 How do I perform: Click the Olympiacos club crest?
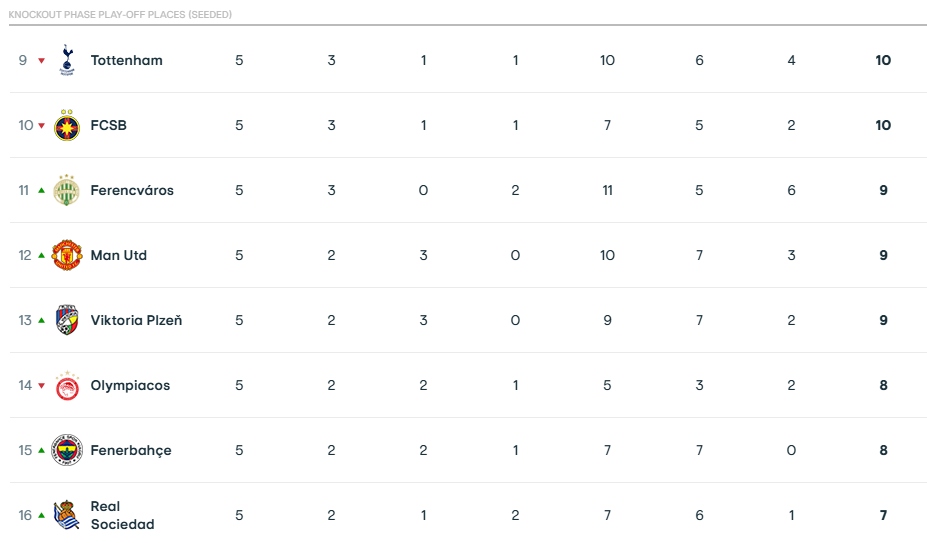tap(67, 386)
